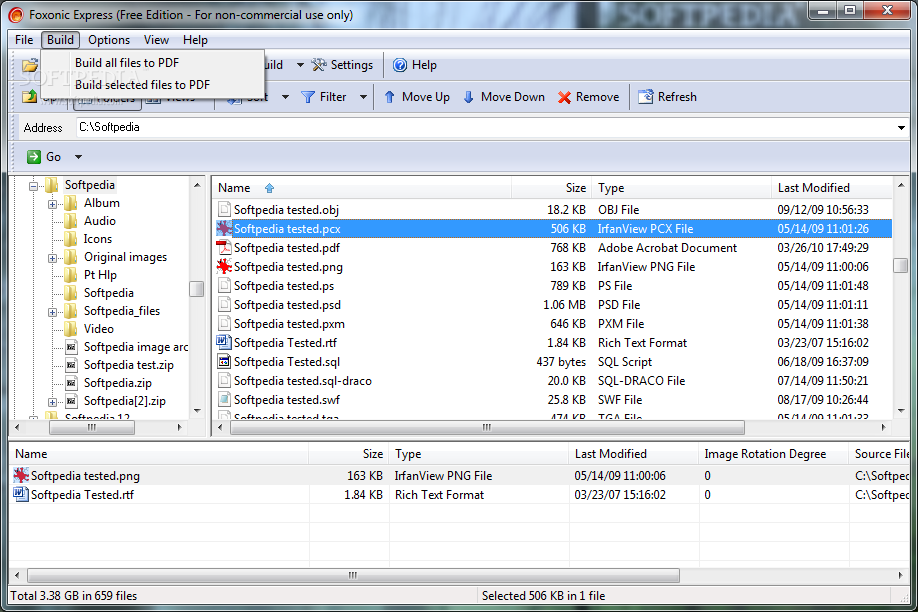Click the Last Modified column header in file list
This screenshot has height=612, width=918.
pos(831,188)
